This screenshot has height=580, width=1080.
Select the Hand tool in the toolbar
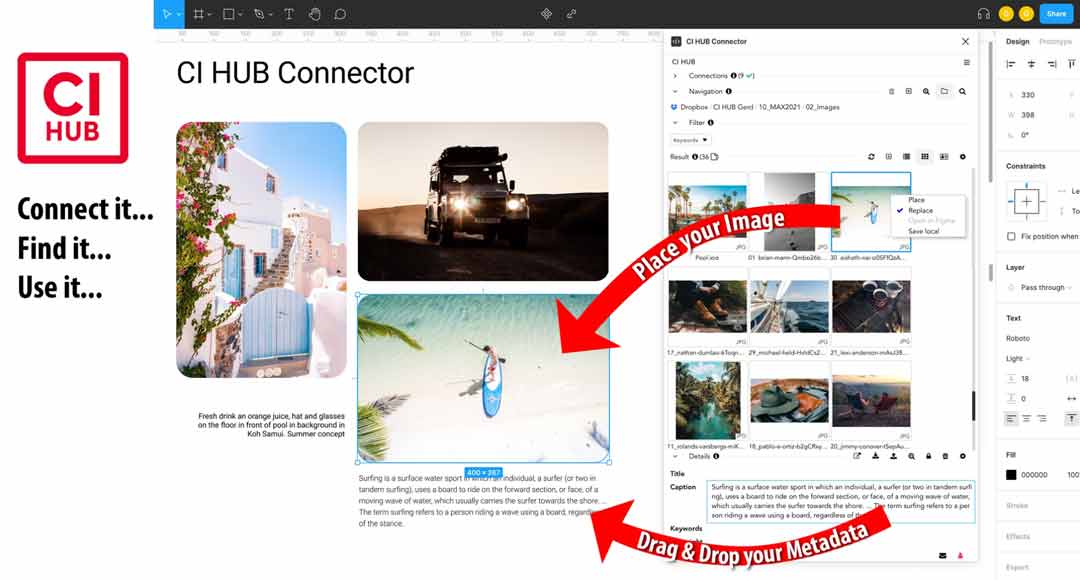(315, 14)
